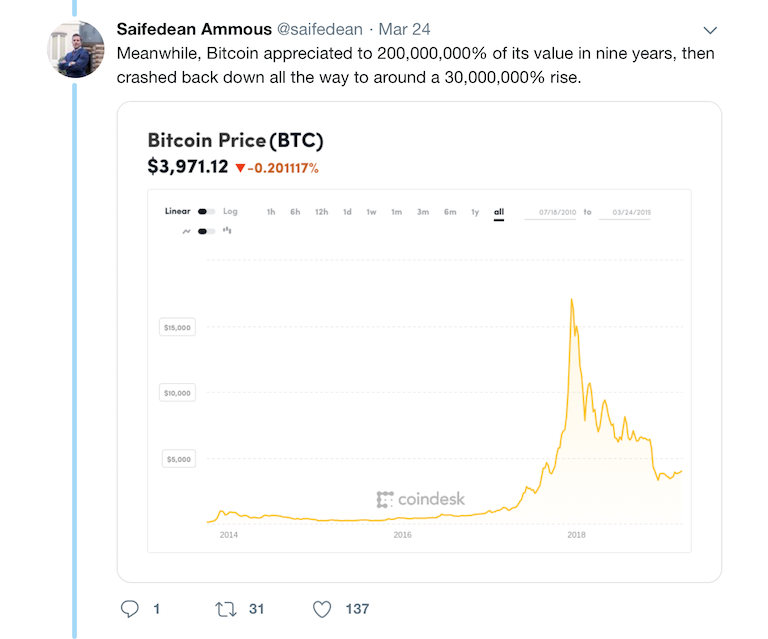Image resolution: width=768 pixels, height=639 pixels.
Task: Like the tweet with the heart icon
Action: point(322,609)
